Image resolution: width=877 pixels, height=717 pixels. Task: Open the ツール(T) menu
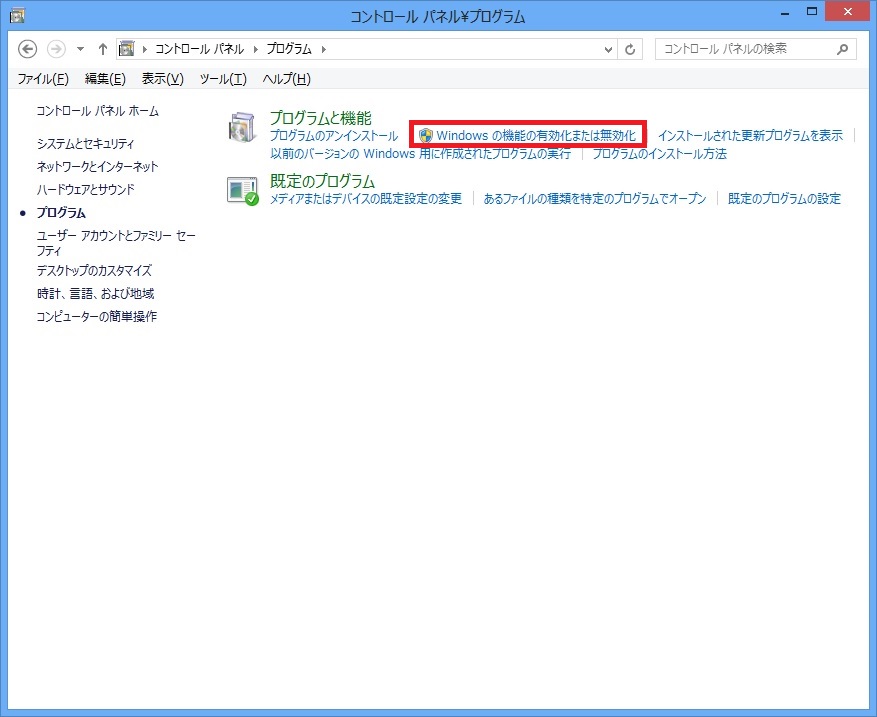pyautogui.click(x=223, y=79)
